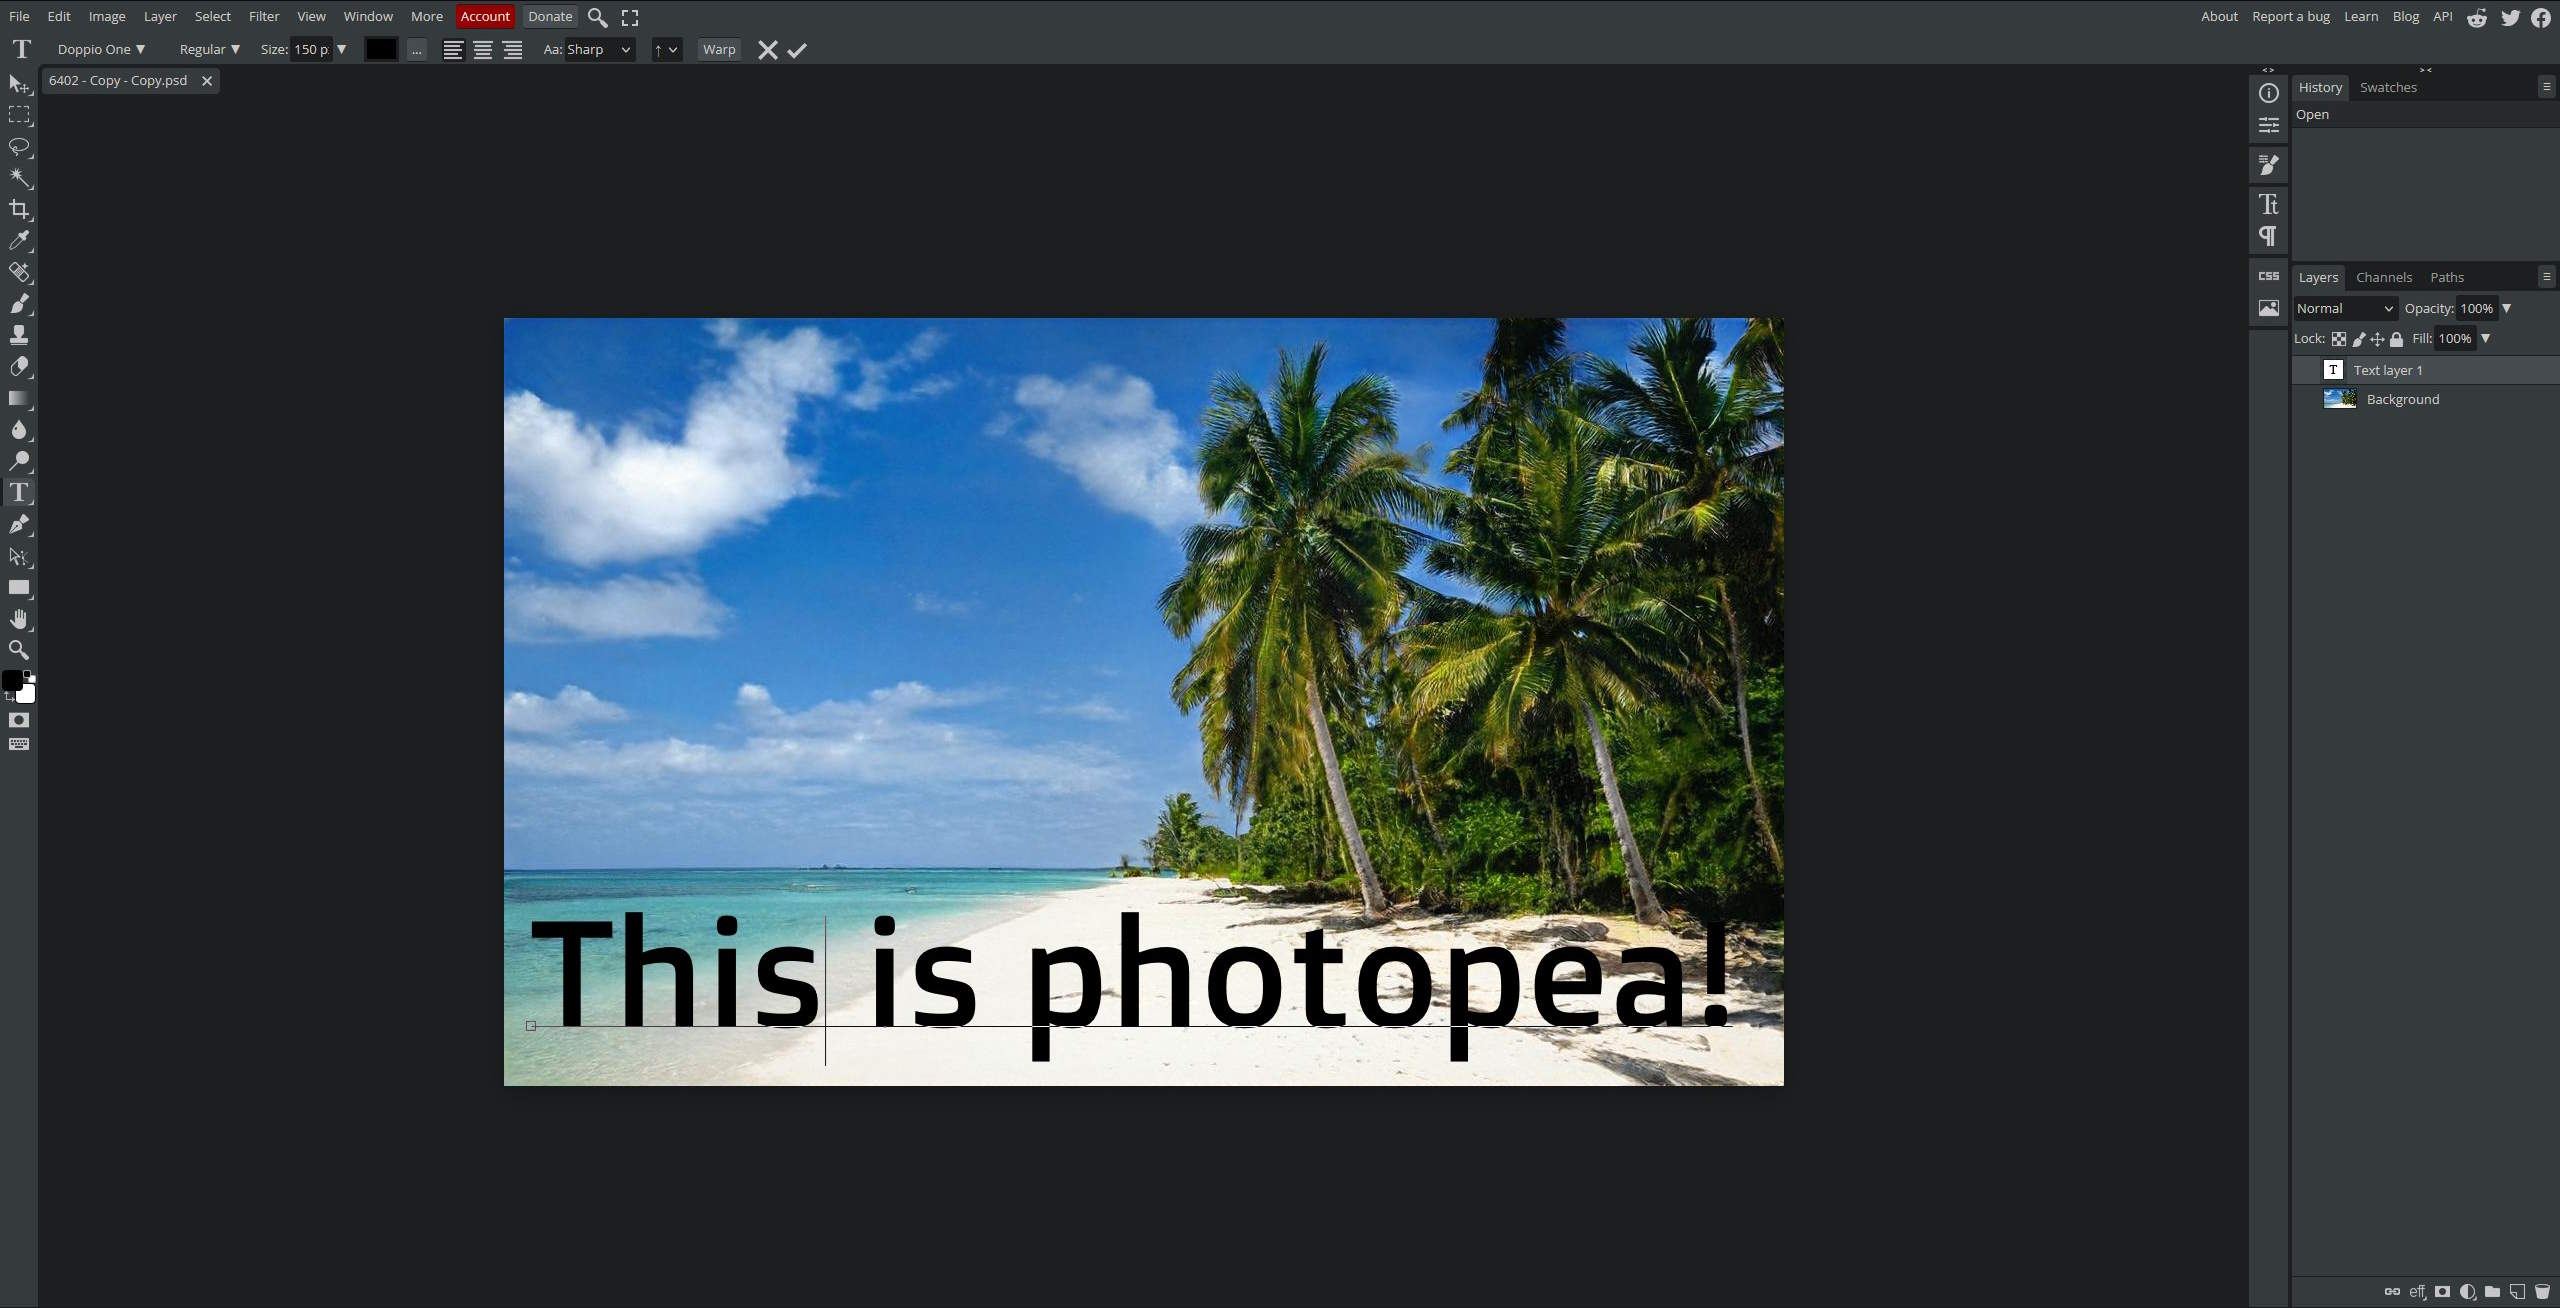Select the Eyedropper tool

point(19,240)
